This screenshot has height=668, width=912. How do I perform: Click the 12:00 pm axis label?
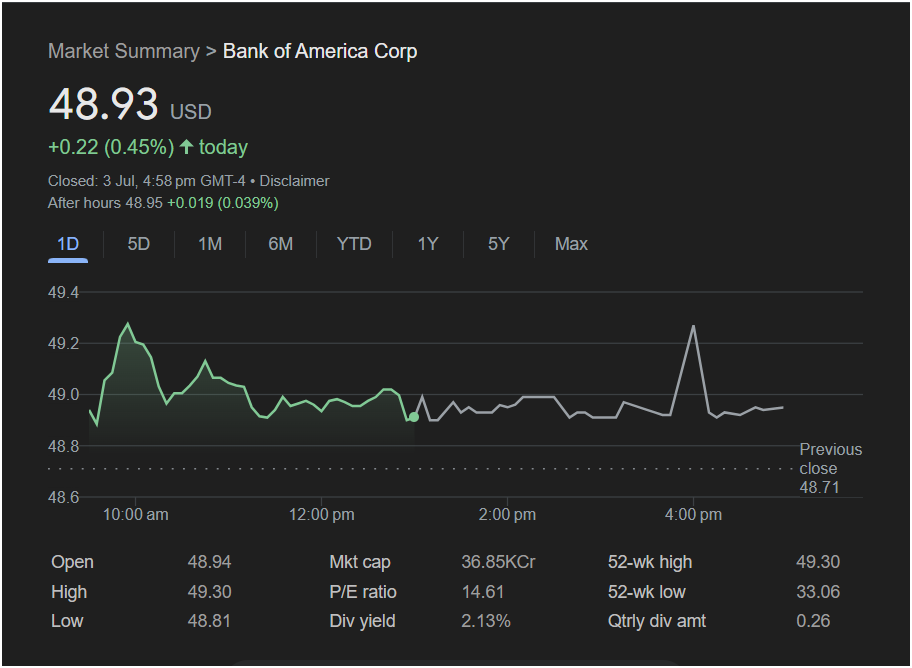322,514
